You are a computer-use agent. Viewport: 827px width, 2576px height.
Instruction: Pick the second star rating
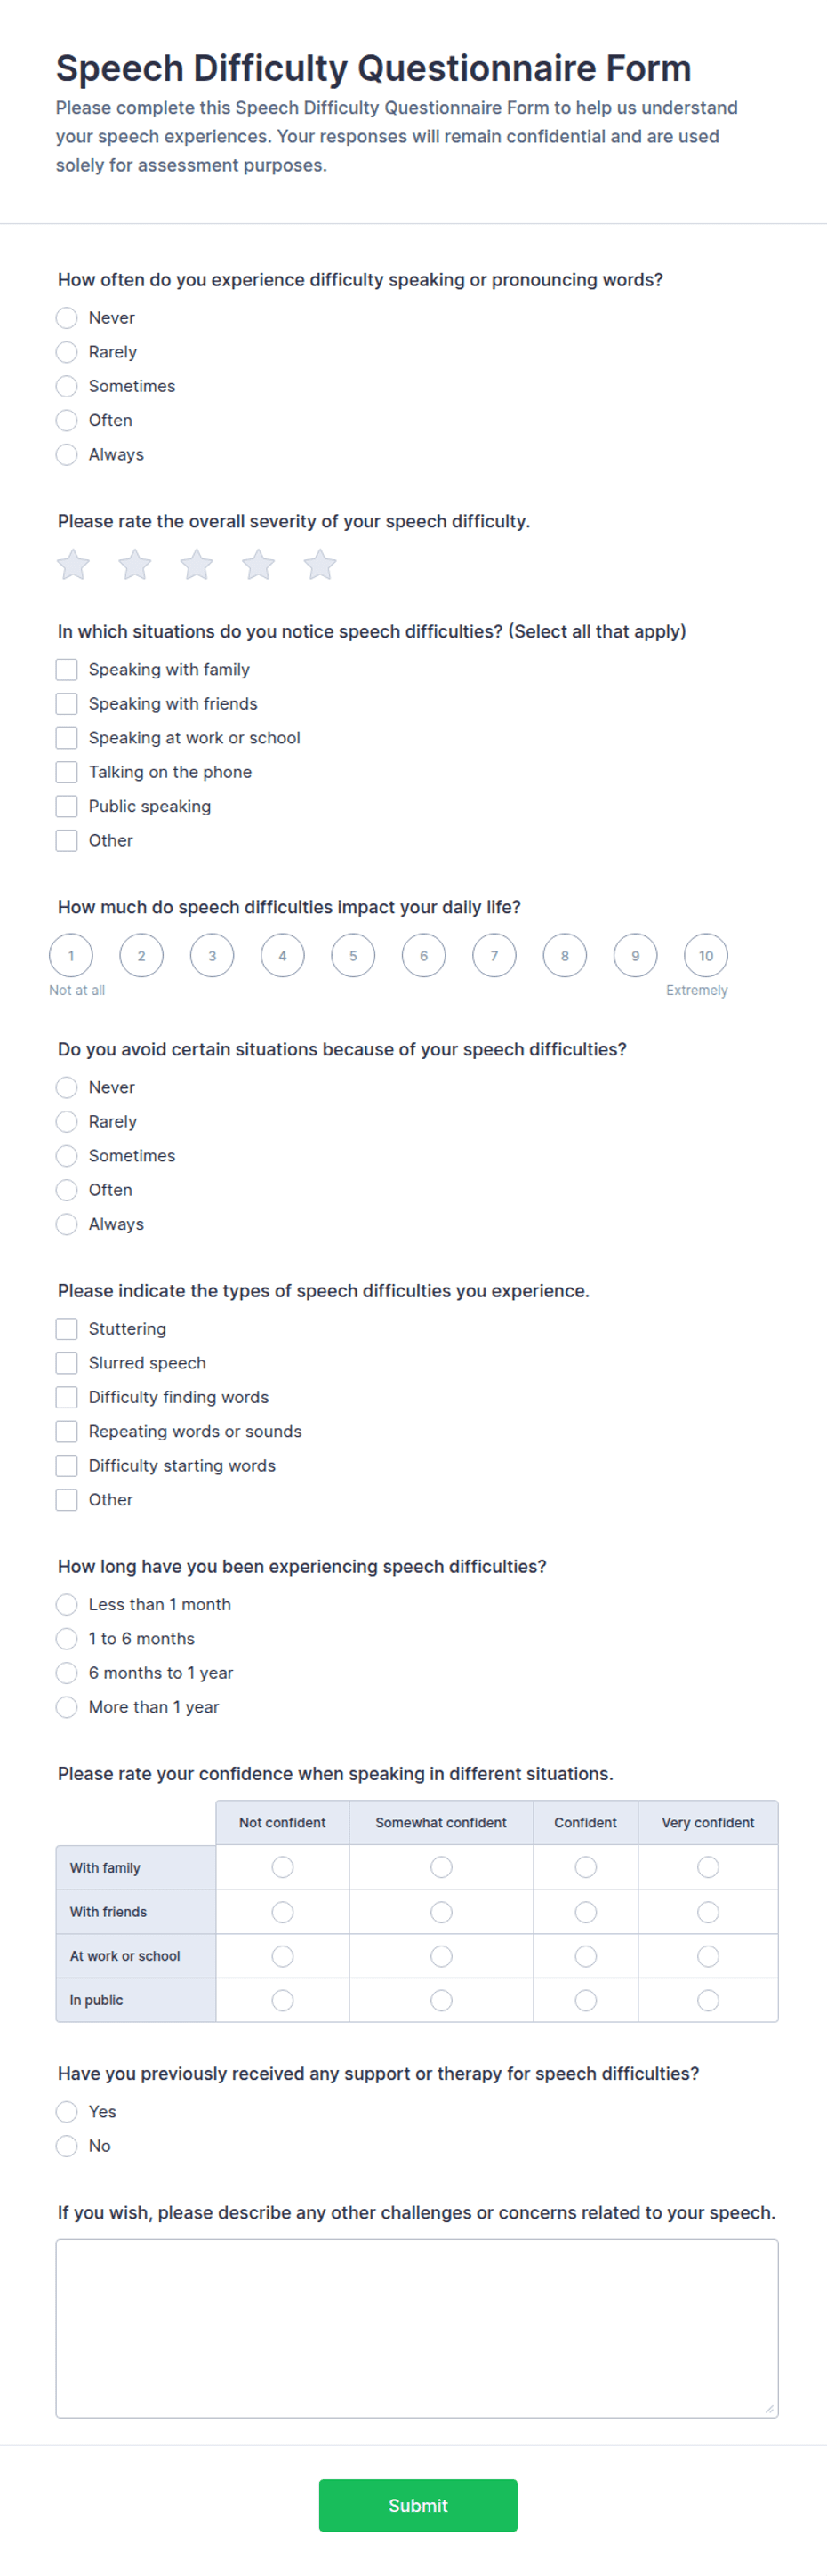(135, 564)
